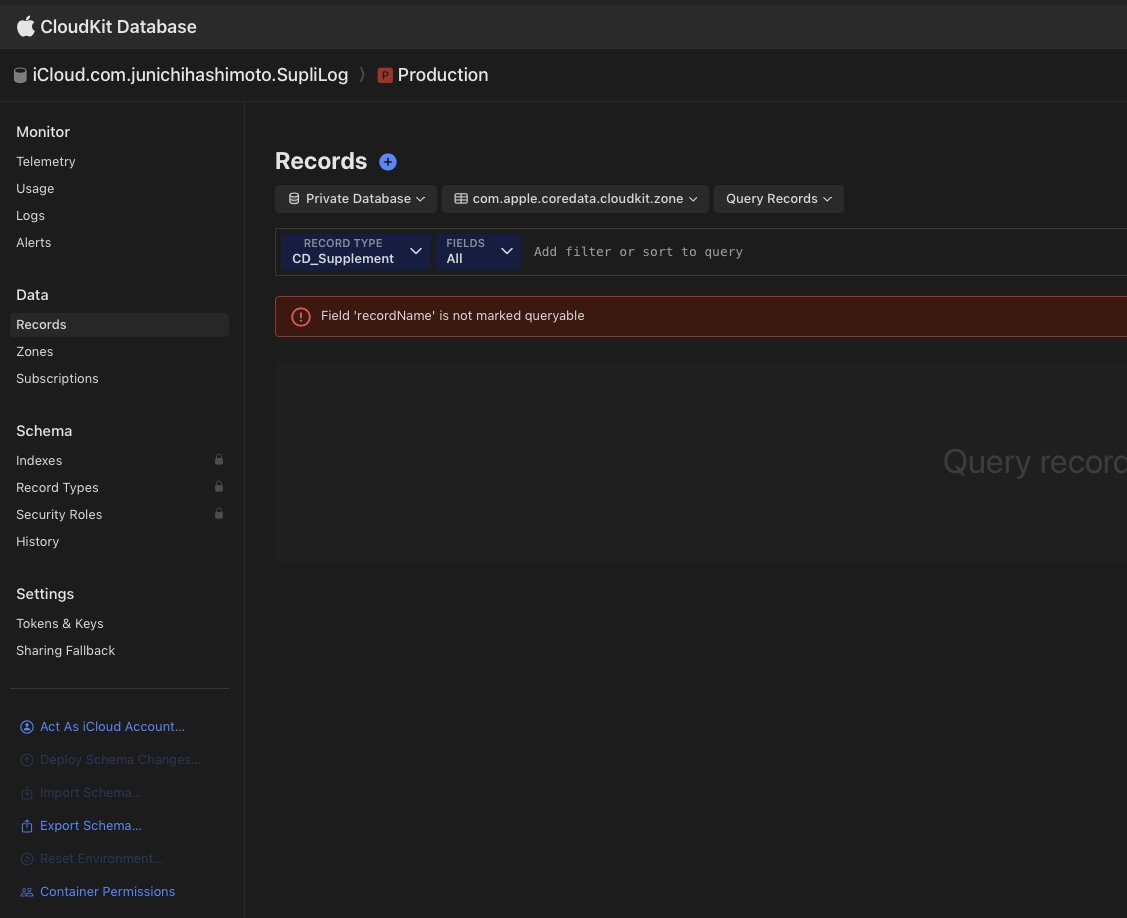Open the Private Database dropdown
Viewport: 1127px width, 918px height.
click(356, 199)
